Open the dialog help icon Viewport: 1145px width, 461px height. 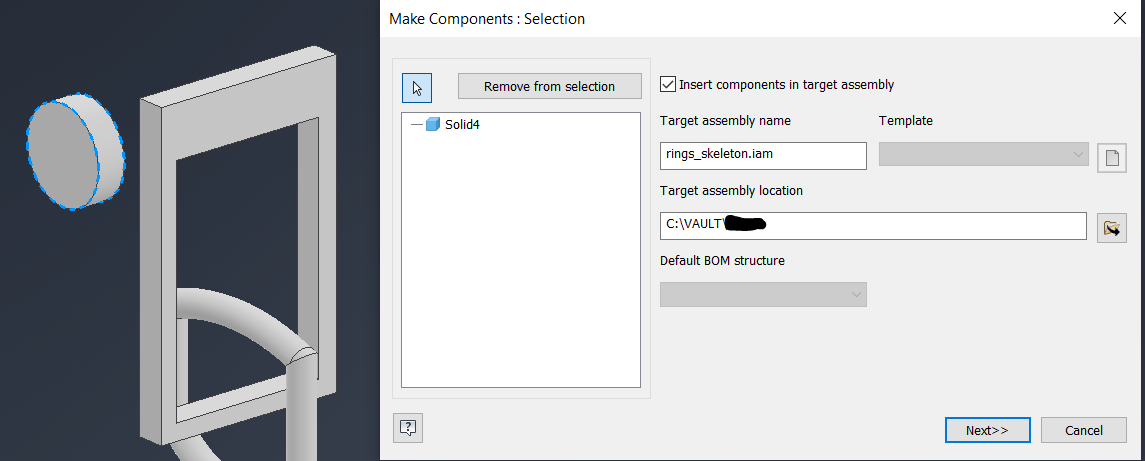pyautogui.click(x=408, y=428)
